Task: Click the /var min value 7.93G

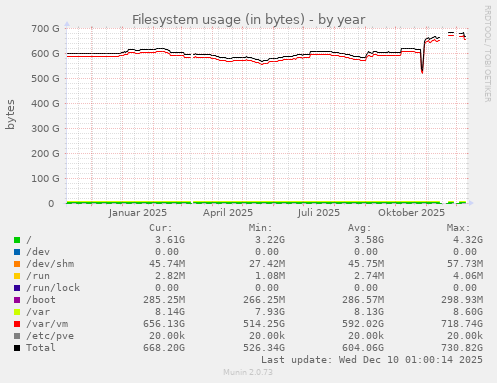Action: (x=270, y=312)
